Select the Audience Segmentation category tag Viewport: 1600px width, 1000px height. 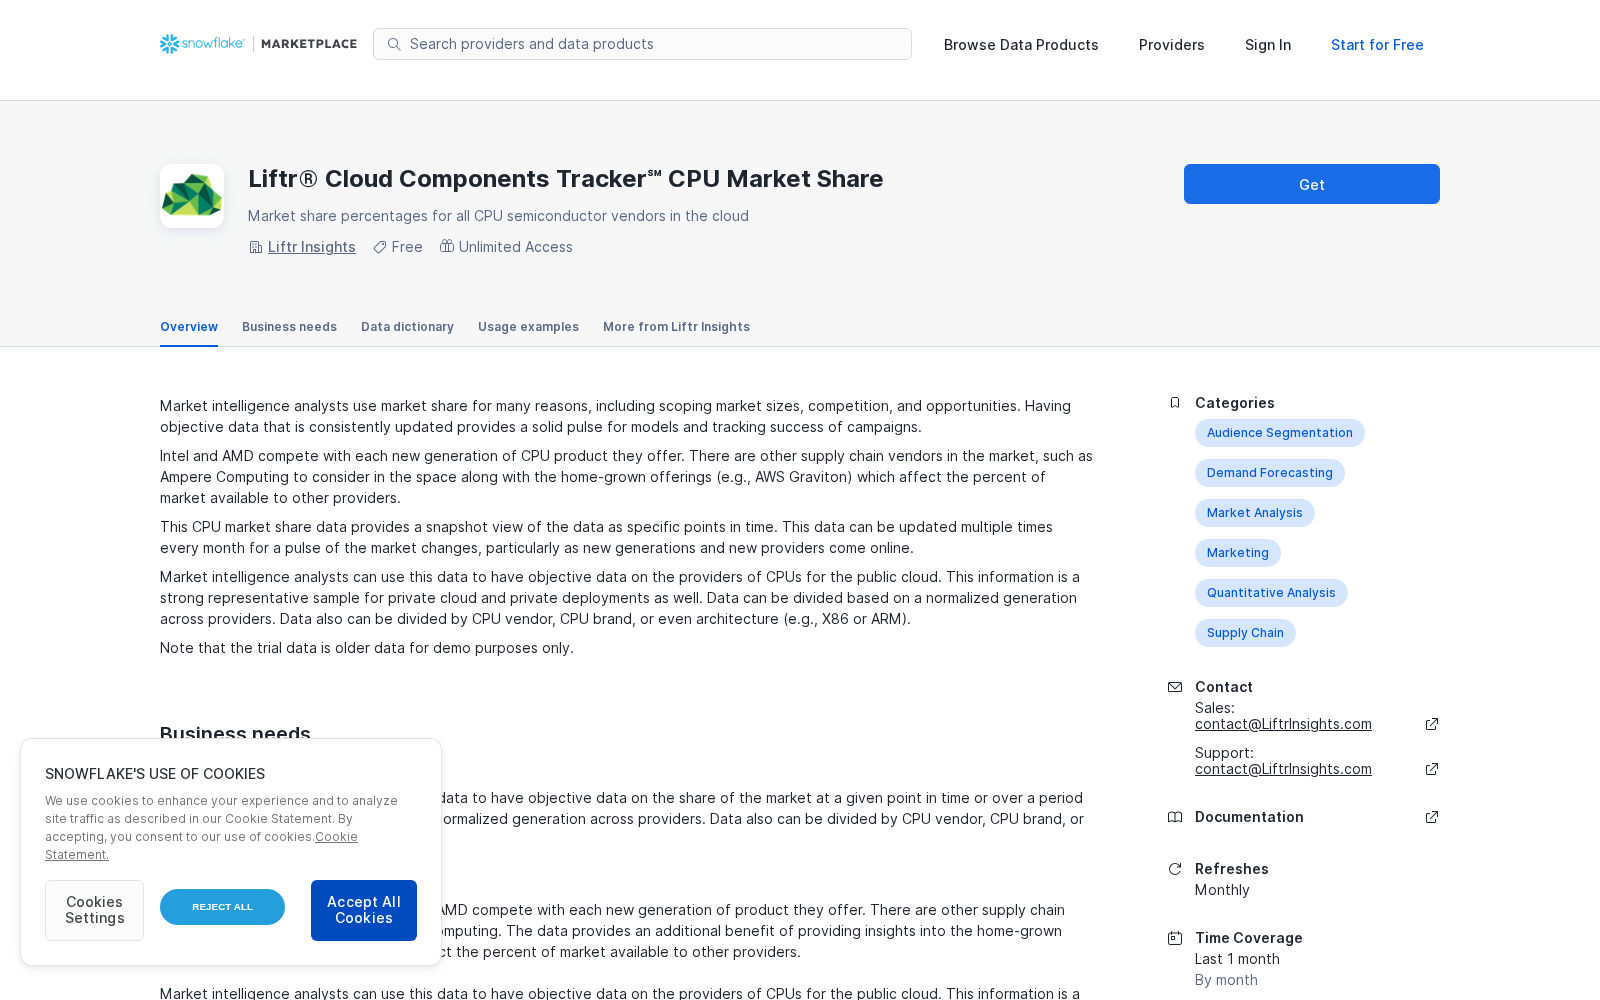point(1280,433)
